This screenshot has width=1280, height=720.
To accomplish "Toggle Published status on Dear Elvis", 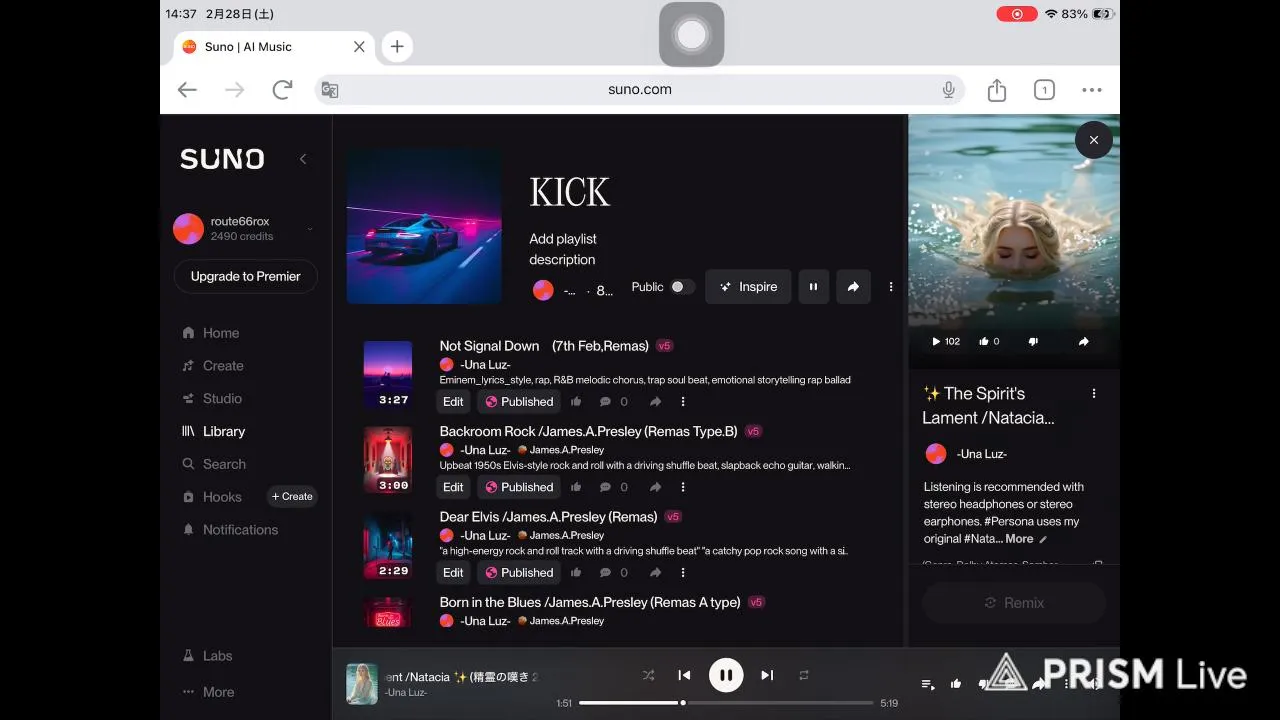I will point(518,573).
